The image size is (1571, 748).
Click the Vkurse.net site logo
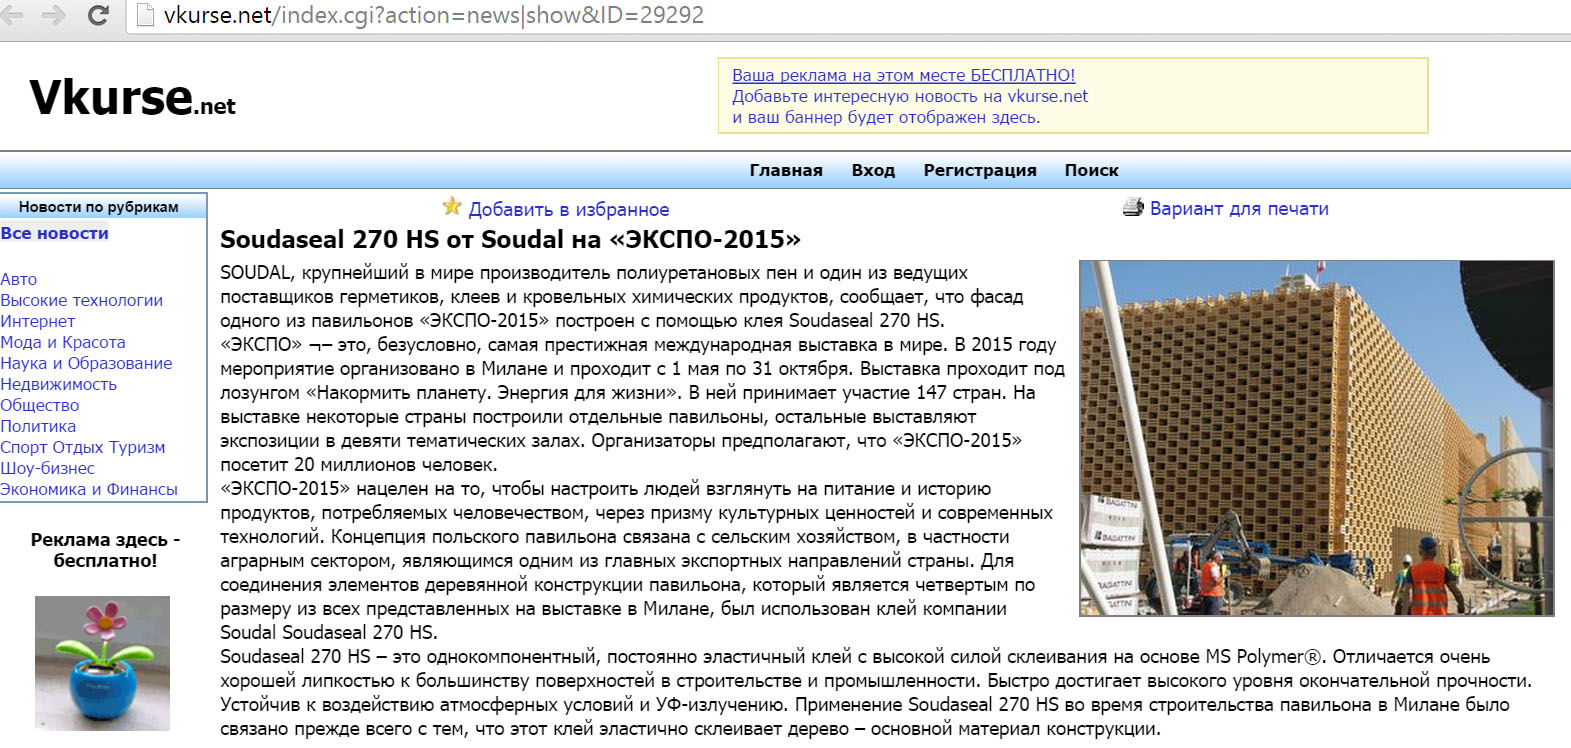[133, 98]
